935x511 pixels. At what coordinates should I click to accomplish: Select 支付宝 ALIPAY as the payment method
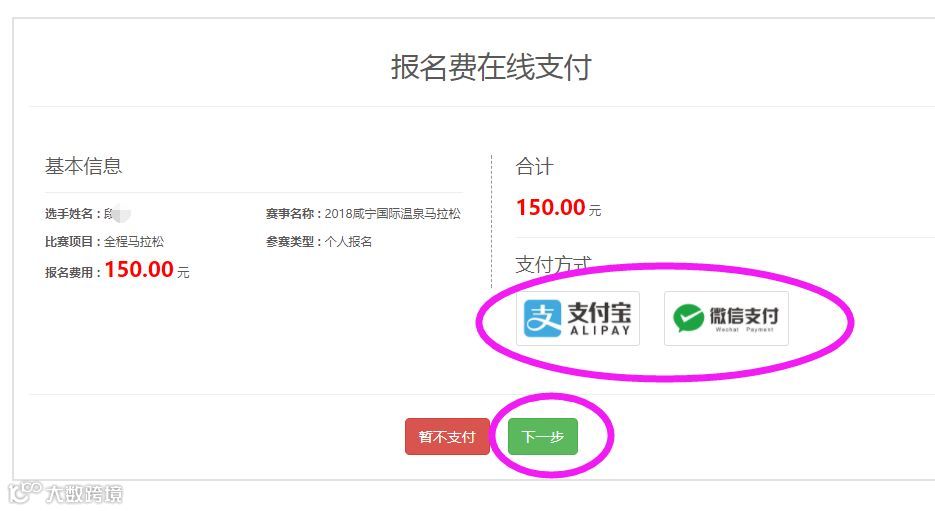coord(578,318)
